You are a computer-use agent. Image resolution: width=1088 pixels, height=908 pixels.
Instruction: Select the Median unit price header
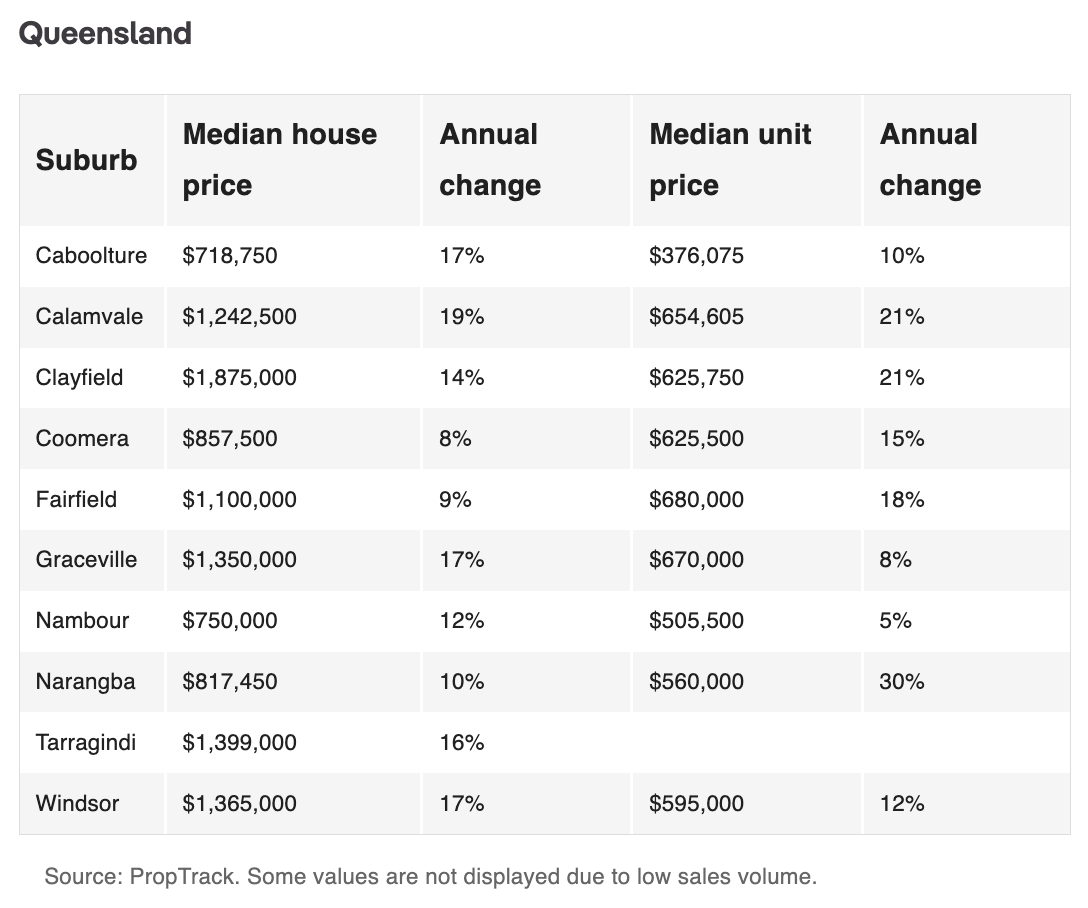tap(730, 160)
